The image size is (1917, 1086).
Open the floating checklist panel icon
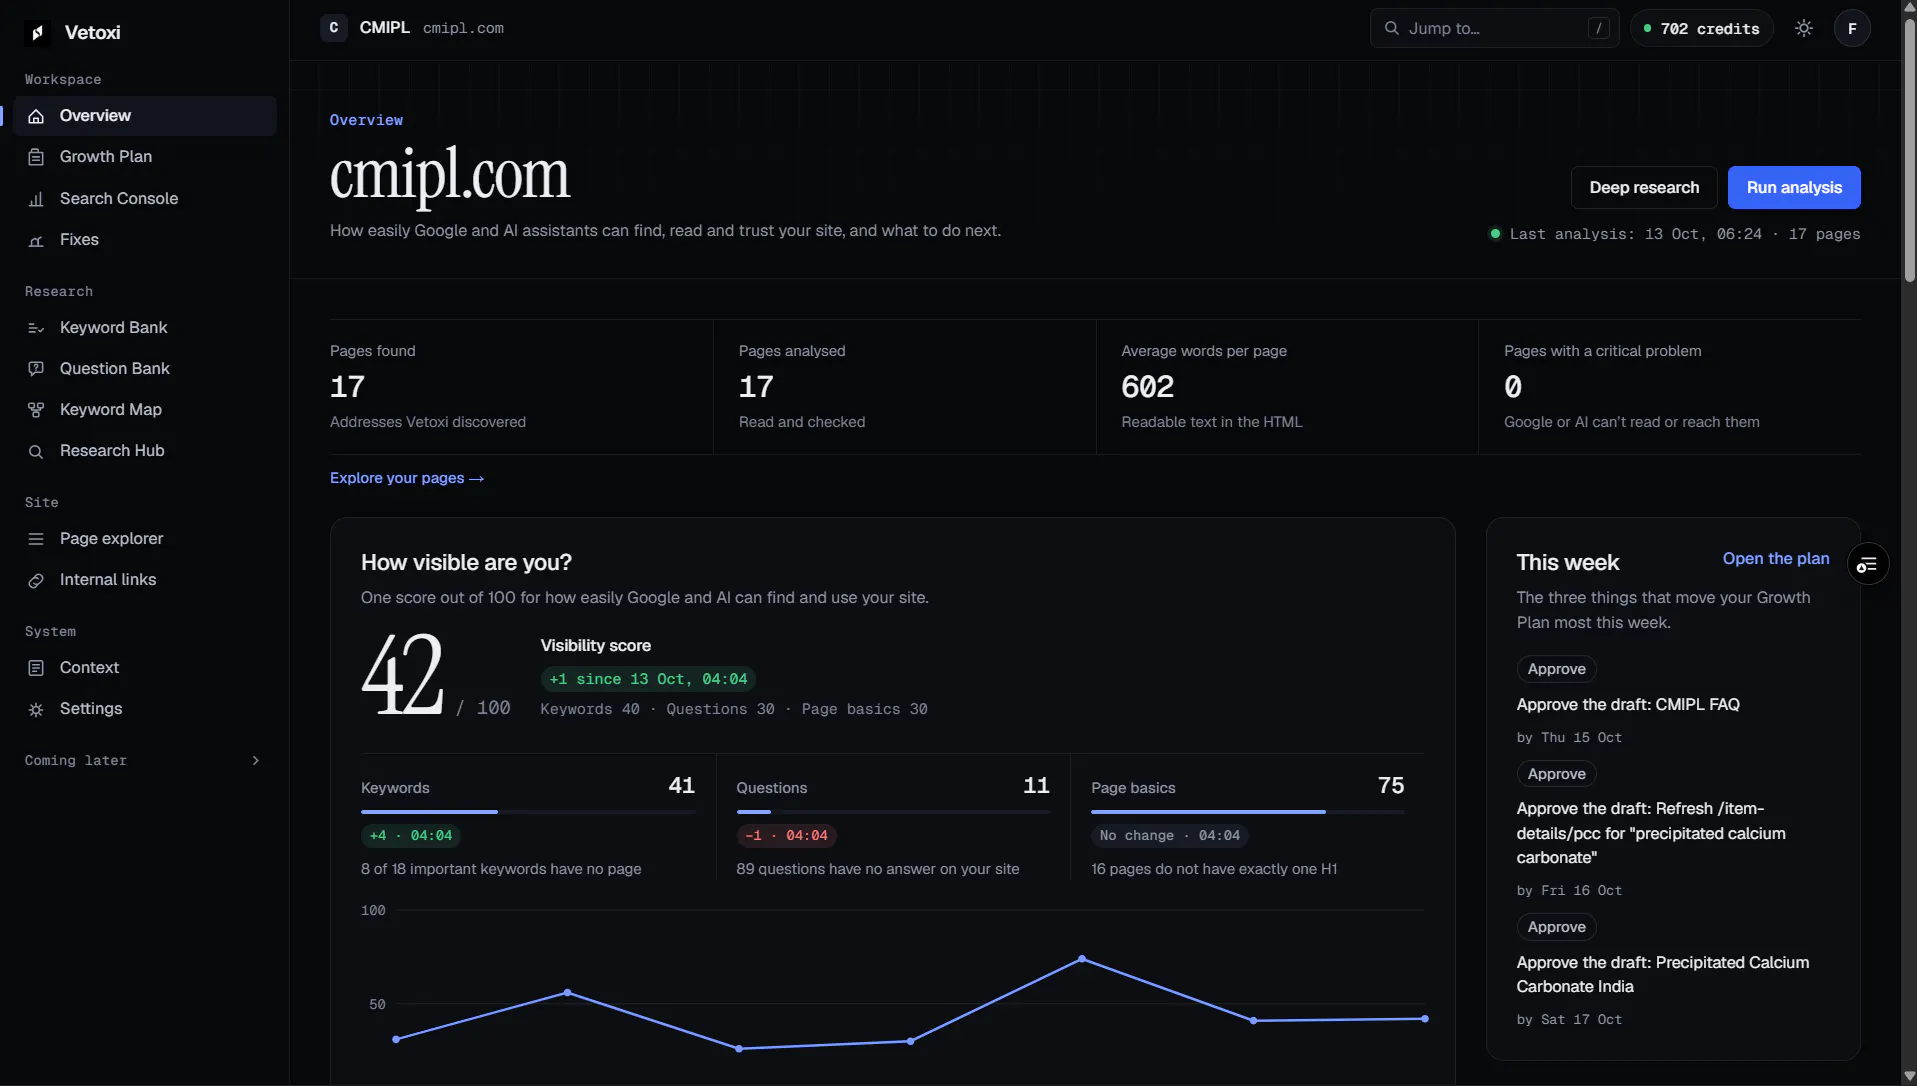1867,565
